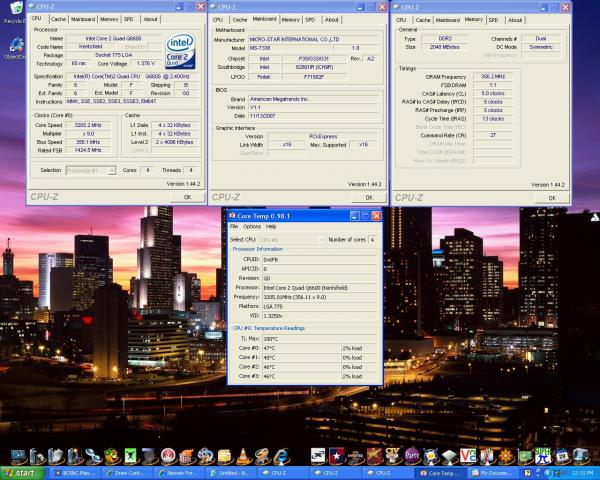Open the Help menu in Core Temp
The image size is (600, 480).
click(x=271, y=227)
